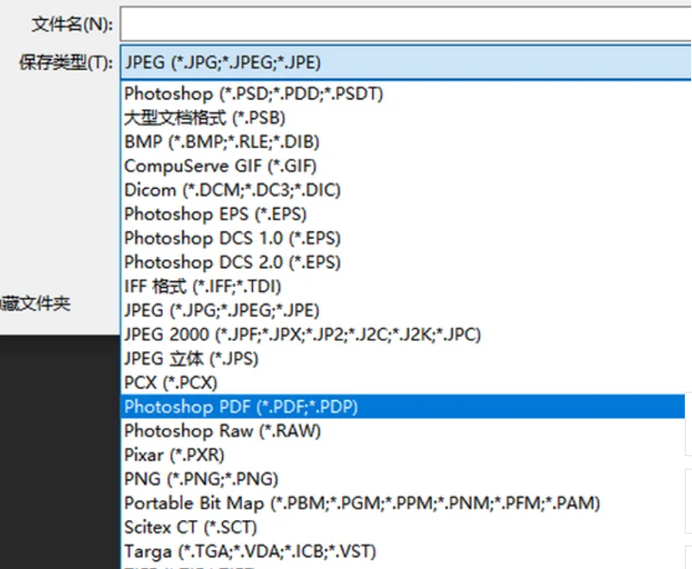Open the save type combo box
Screen dimensions: 692x569
(400, 62)
